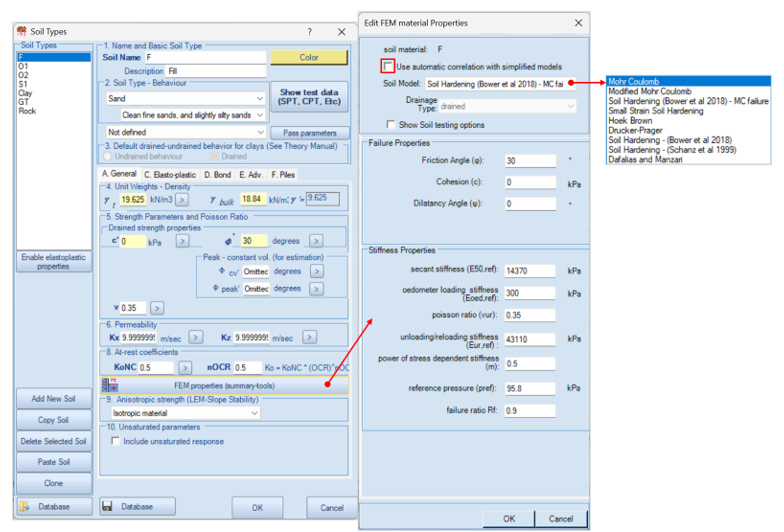784x532 pixels.
Task: Check Include unsaturated response
Action: [x=116, y=441]
